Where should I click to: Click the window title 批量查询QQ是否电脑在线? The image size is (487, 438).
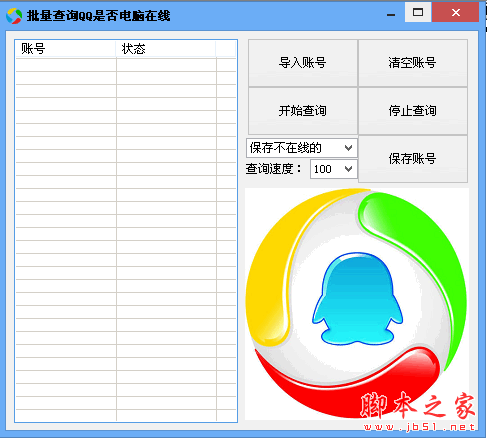(99, 16)
